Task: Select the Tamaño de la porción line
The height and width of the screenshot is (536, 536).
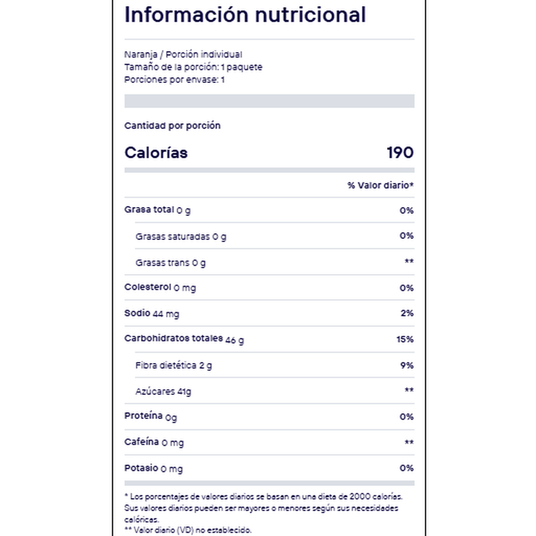Action: (193, 67)
